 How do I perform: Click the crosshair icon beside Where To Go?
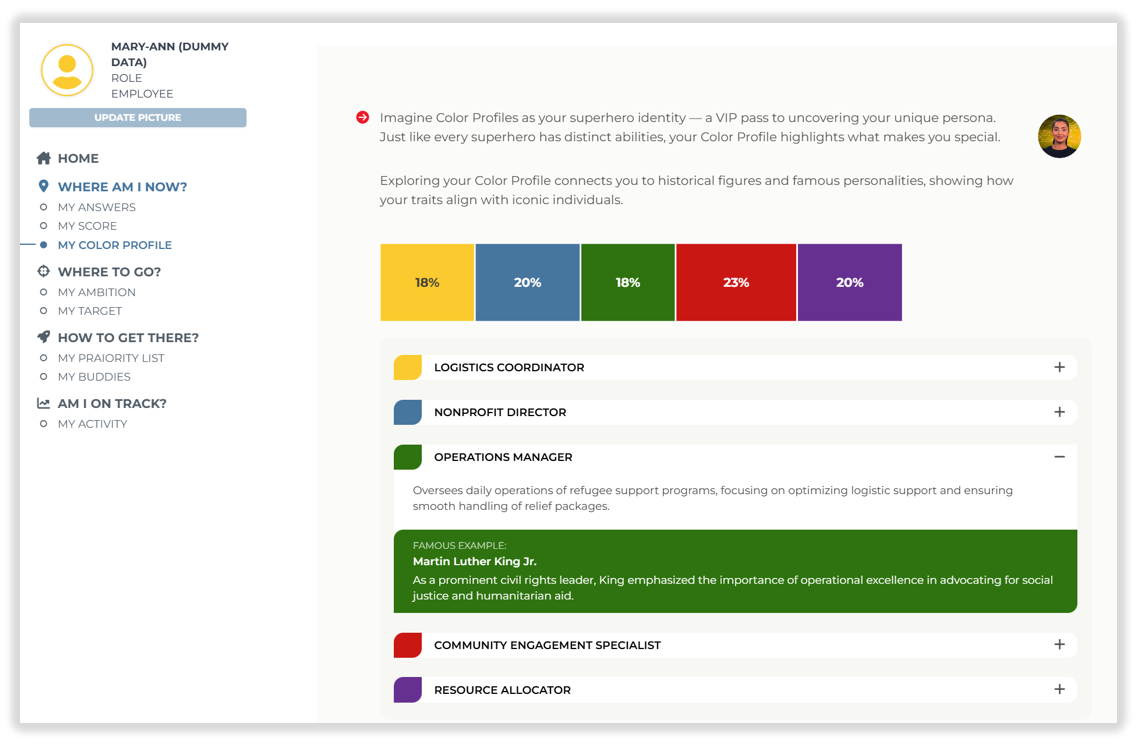(44, 271)
